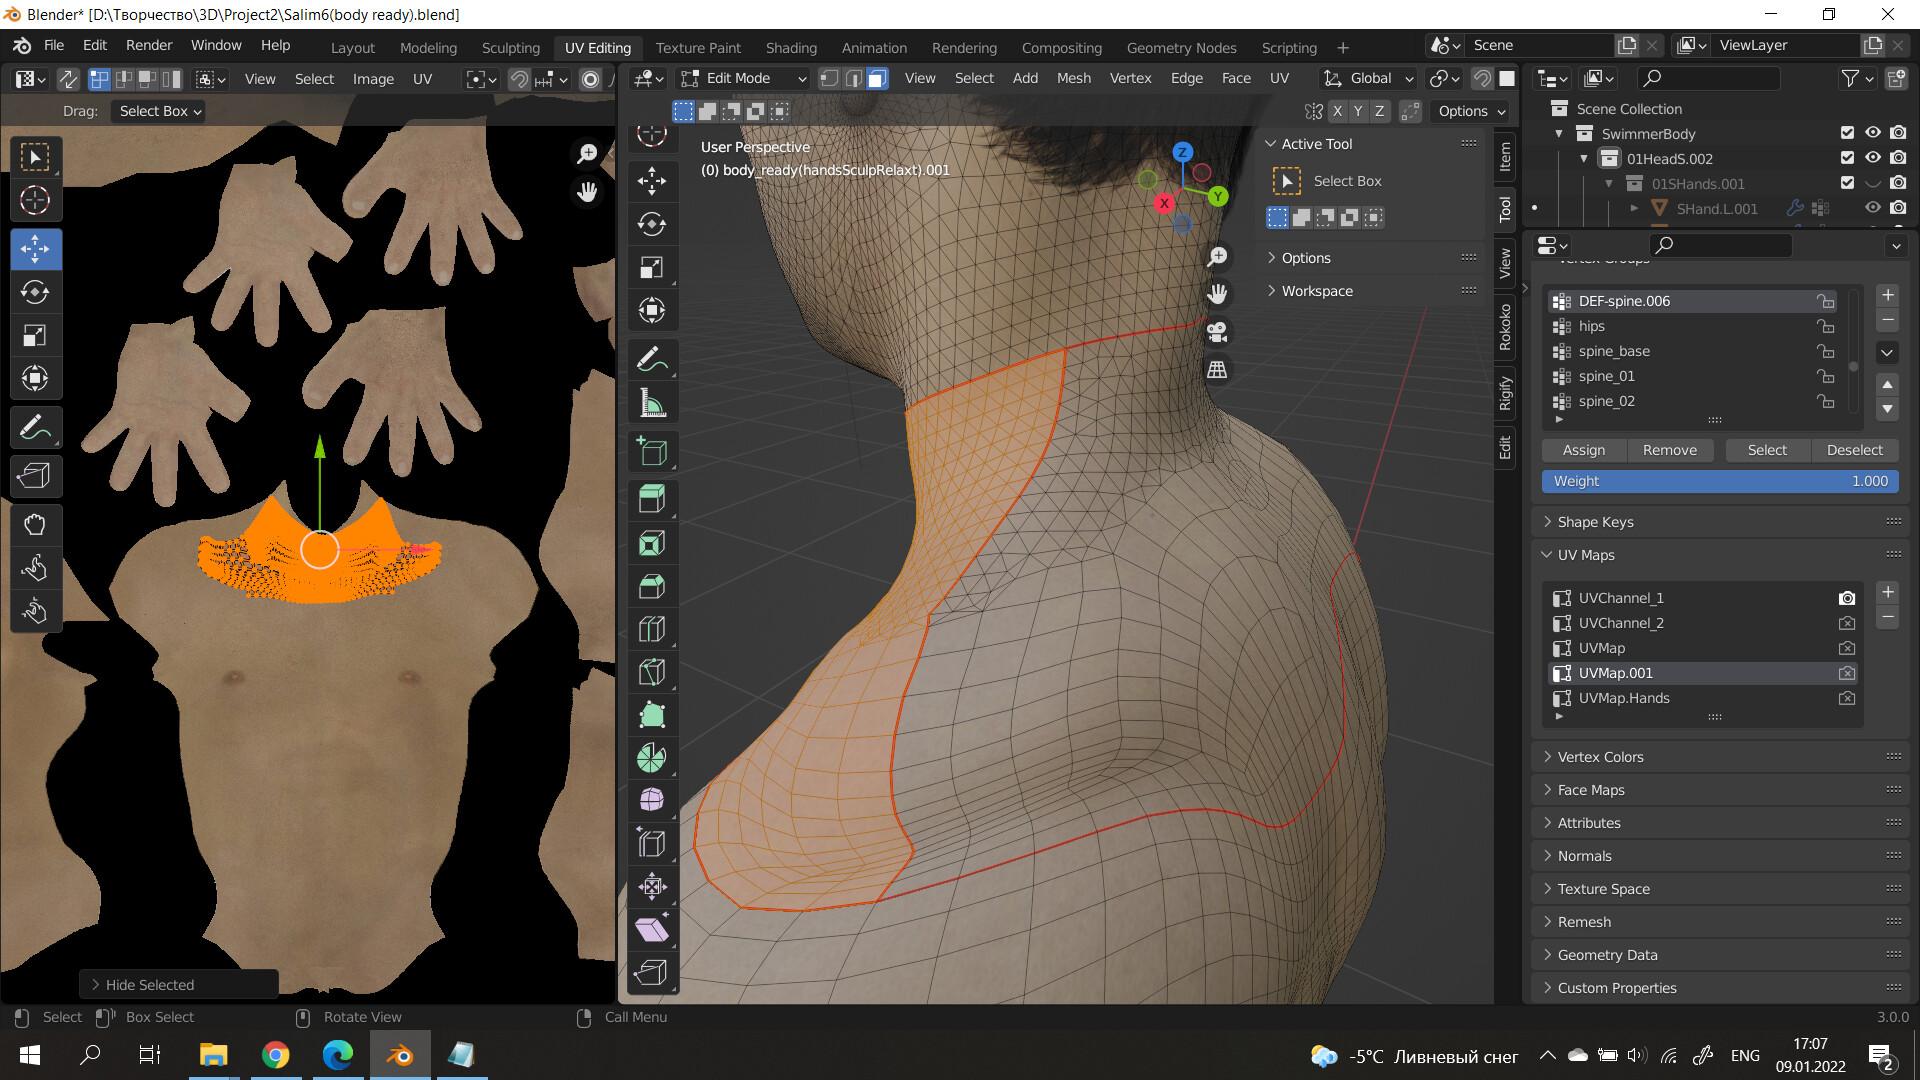The width and height of the screenshot is (1920, 1080).
Task: Click the Remove vertex group button
Action: 1670,450
